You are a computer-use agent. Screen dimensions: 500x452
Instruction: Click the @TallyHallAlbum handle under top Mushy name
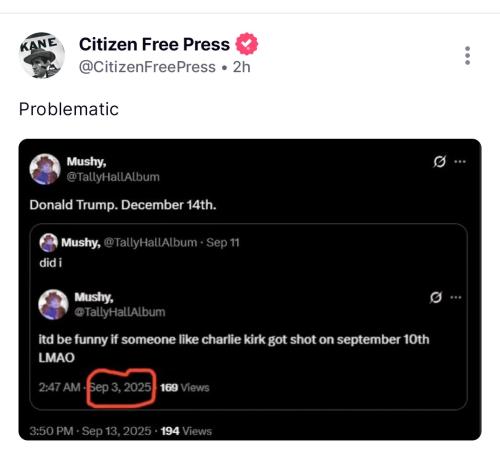[x=113, y=177]
